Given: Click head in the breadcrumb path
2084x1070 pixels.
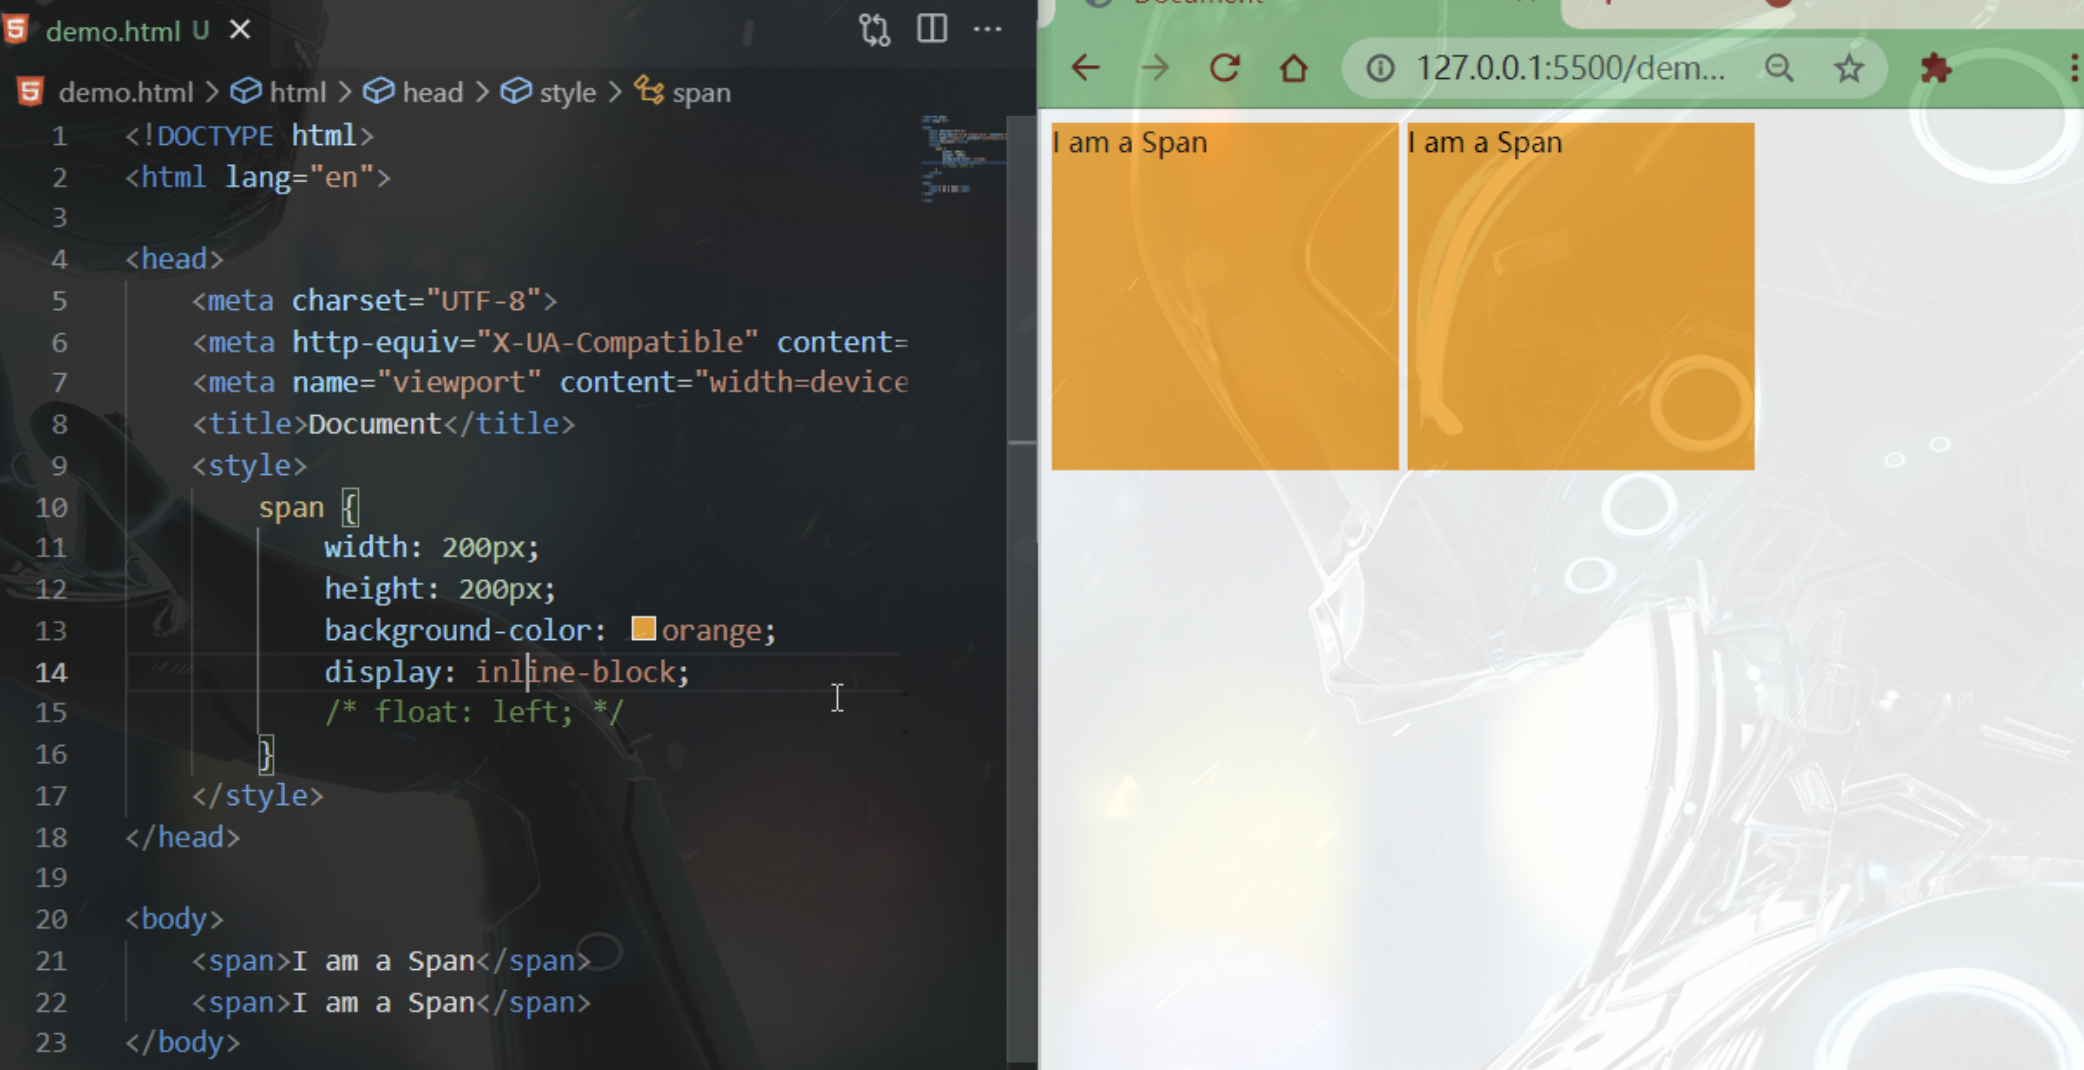Looking at the screenshot, I should pyautogui.click(x=432, y=92).
